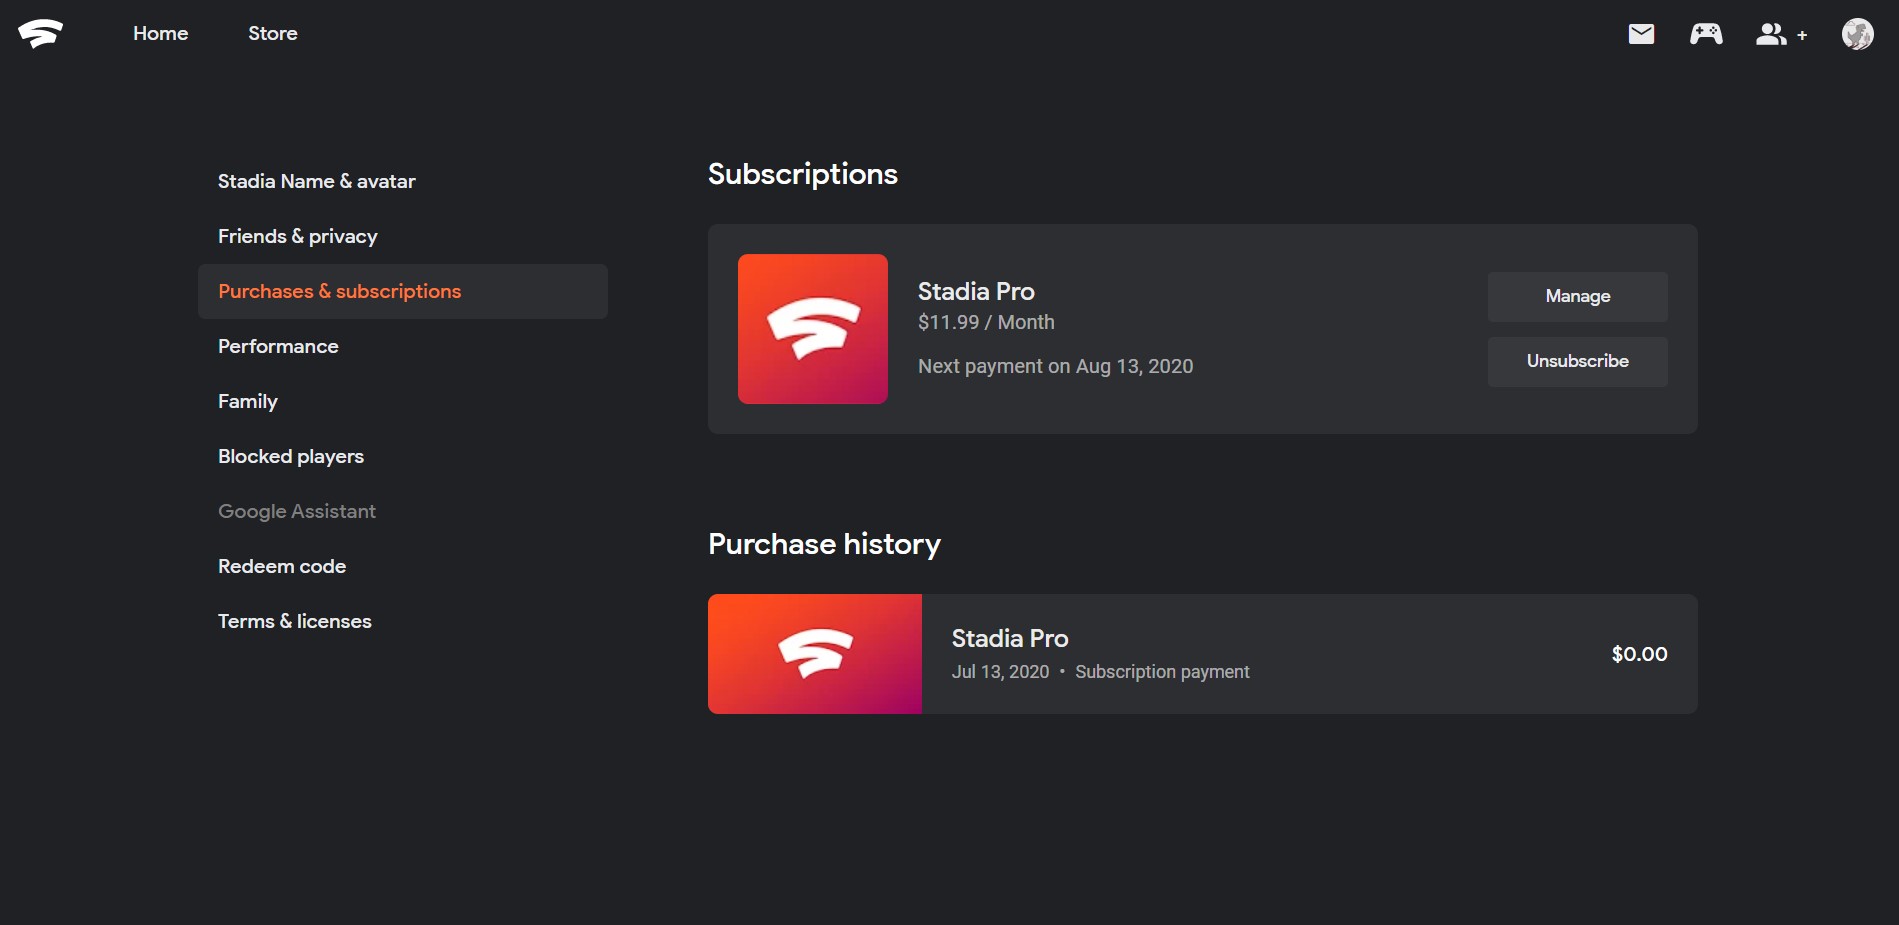Open the Store tab
Screen dimensions: 1899x925
[x=272, y=34]
